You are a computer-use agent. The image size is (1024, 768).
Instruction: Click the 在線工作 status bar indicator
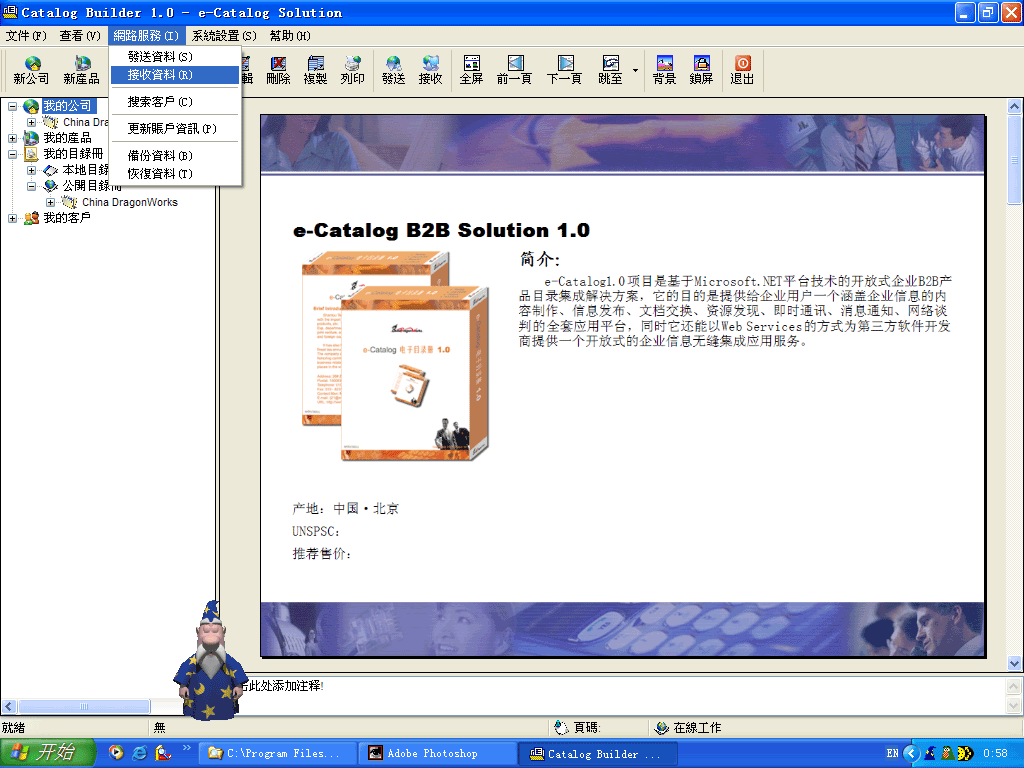[x=688, y=728]
